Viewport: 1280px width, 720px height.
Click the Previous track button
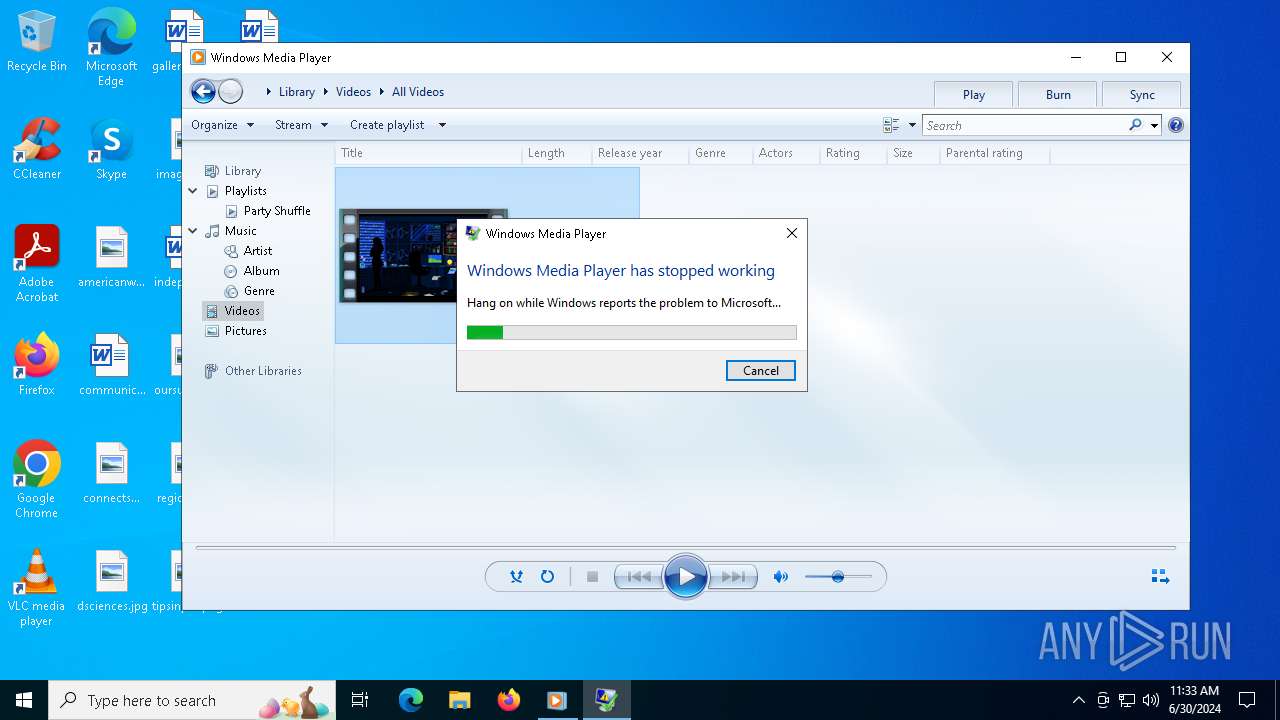[638, 577]
